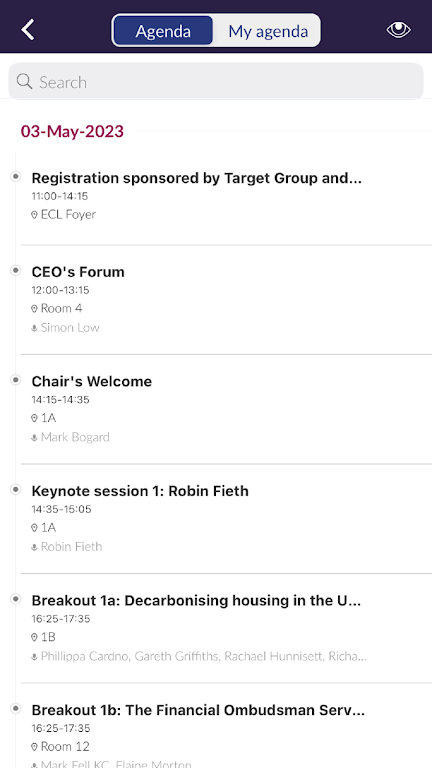
Task: Switch to the My agenda tab
Action: 268,31
